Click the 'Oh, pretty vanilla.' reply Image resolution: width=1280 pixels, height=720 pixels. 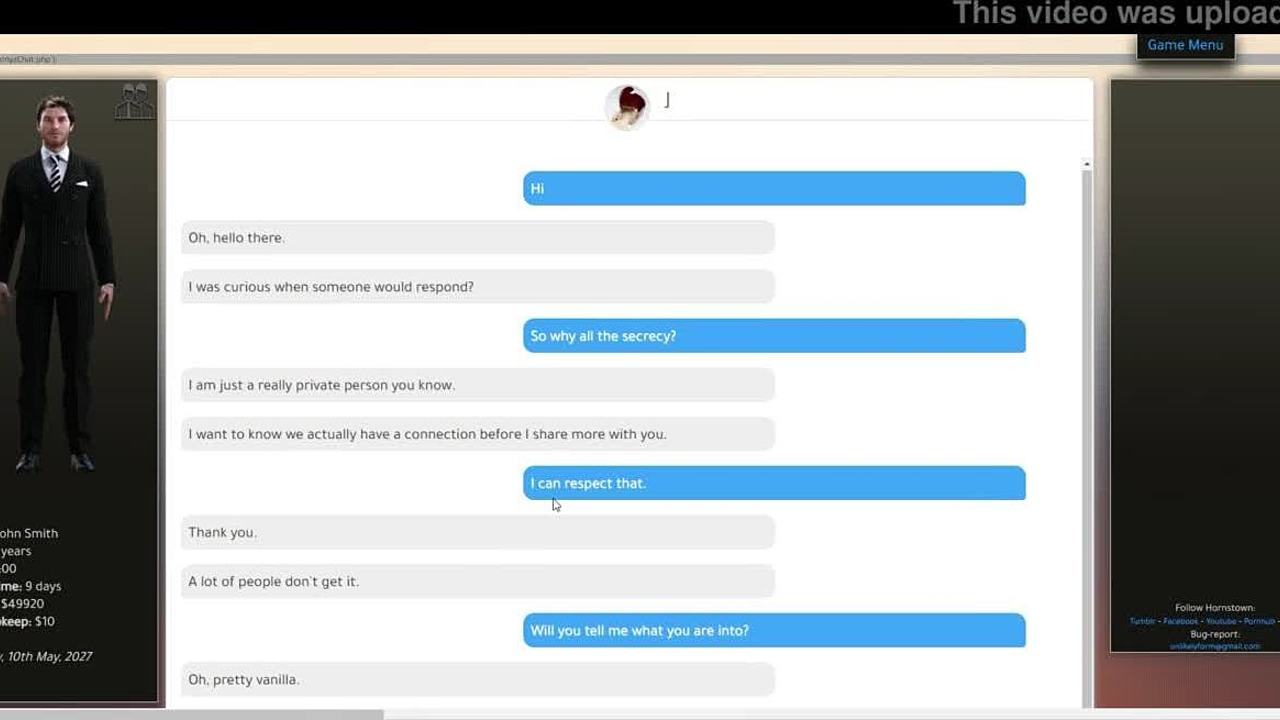coord(478,679)
